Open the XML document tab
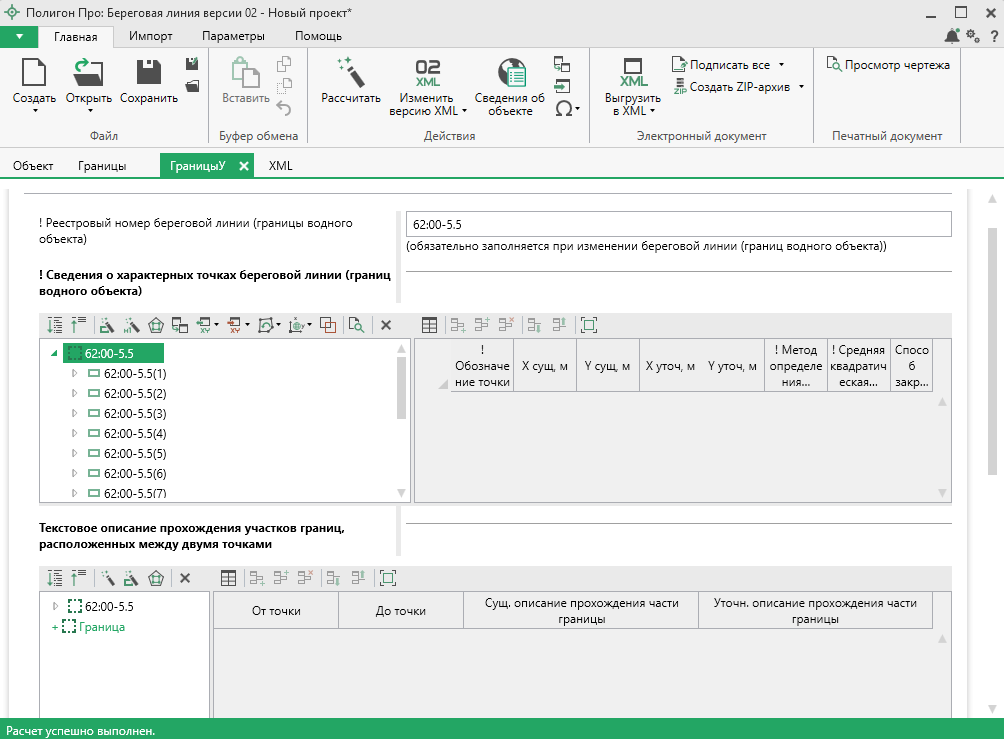1004x739 pixels. [281, 166]
